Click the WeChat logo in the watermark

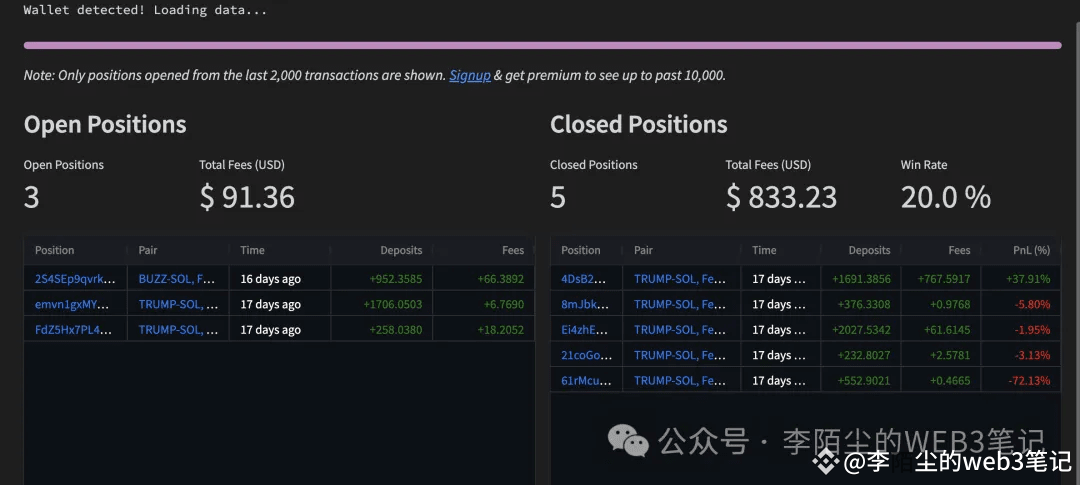pyautogui.click(x=627, y=440)
